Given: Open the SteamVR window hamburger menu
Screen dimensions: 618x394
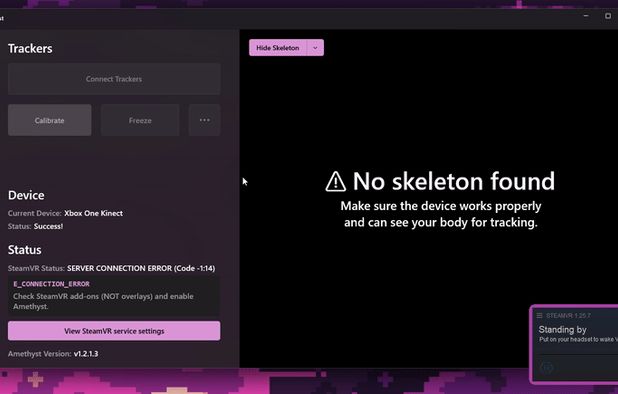Looking at the screenshot, I should [540, 316].
